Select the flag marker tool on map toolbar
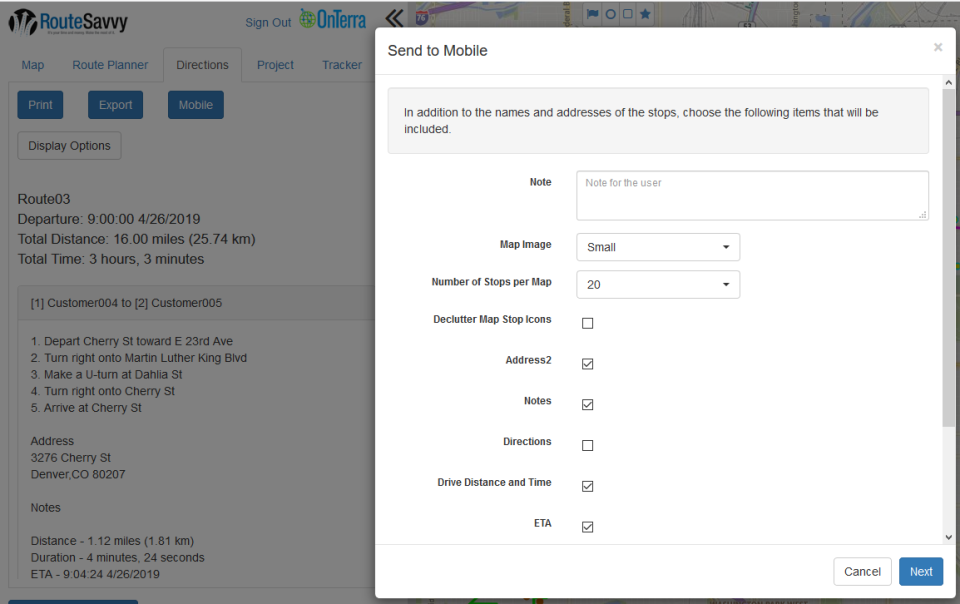 point(593,15)
